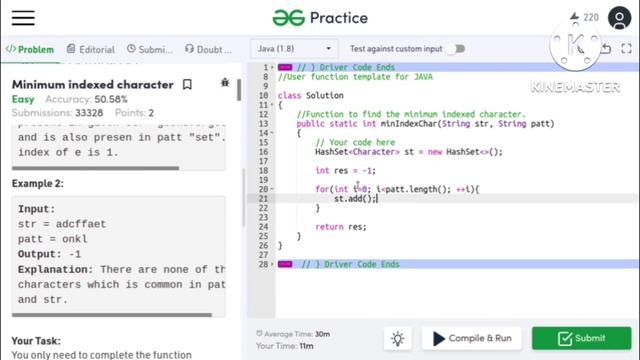640x360 pixels.
Task: Toggle theme with the lightbulb button
Action: tap(398, 338)
